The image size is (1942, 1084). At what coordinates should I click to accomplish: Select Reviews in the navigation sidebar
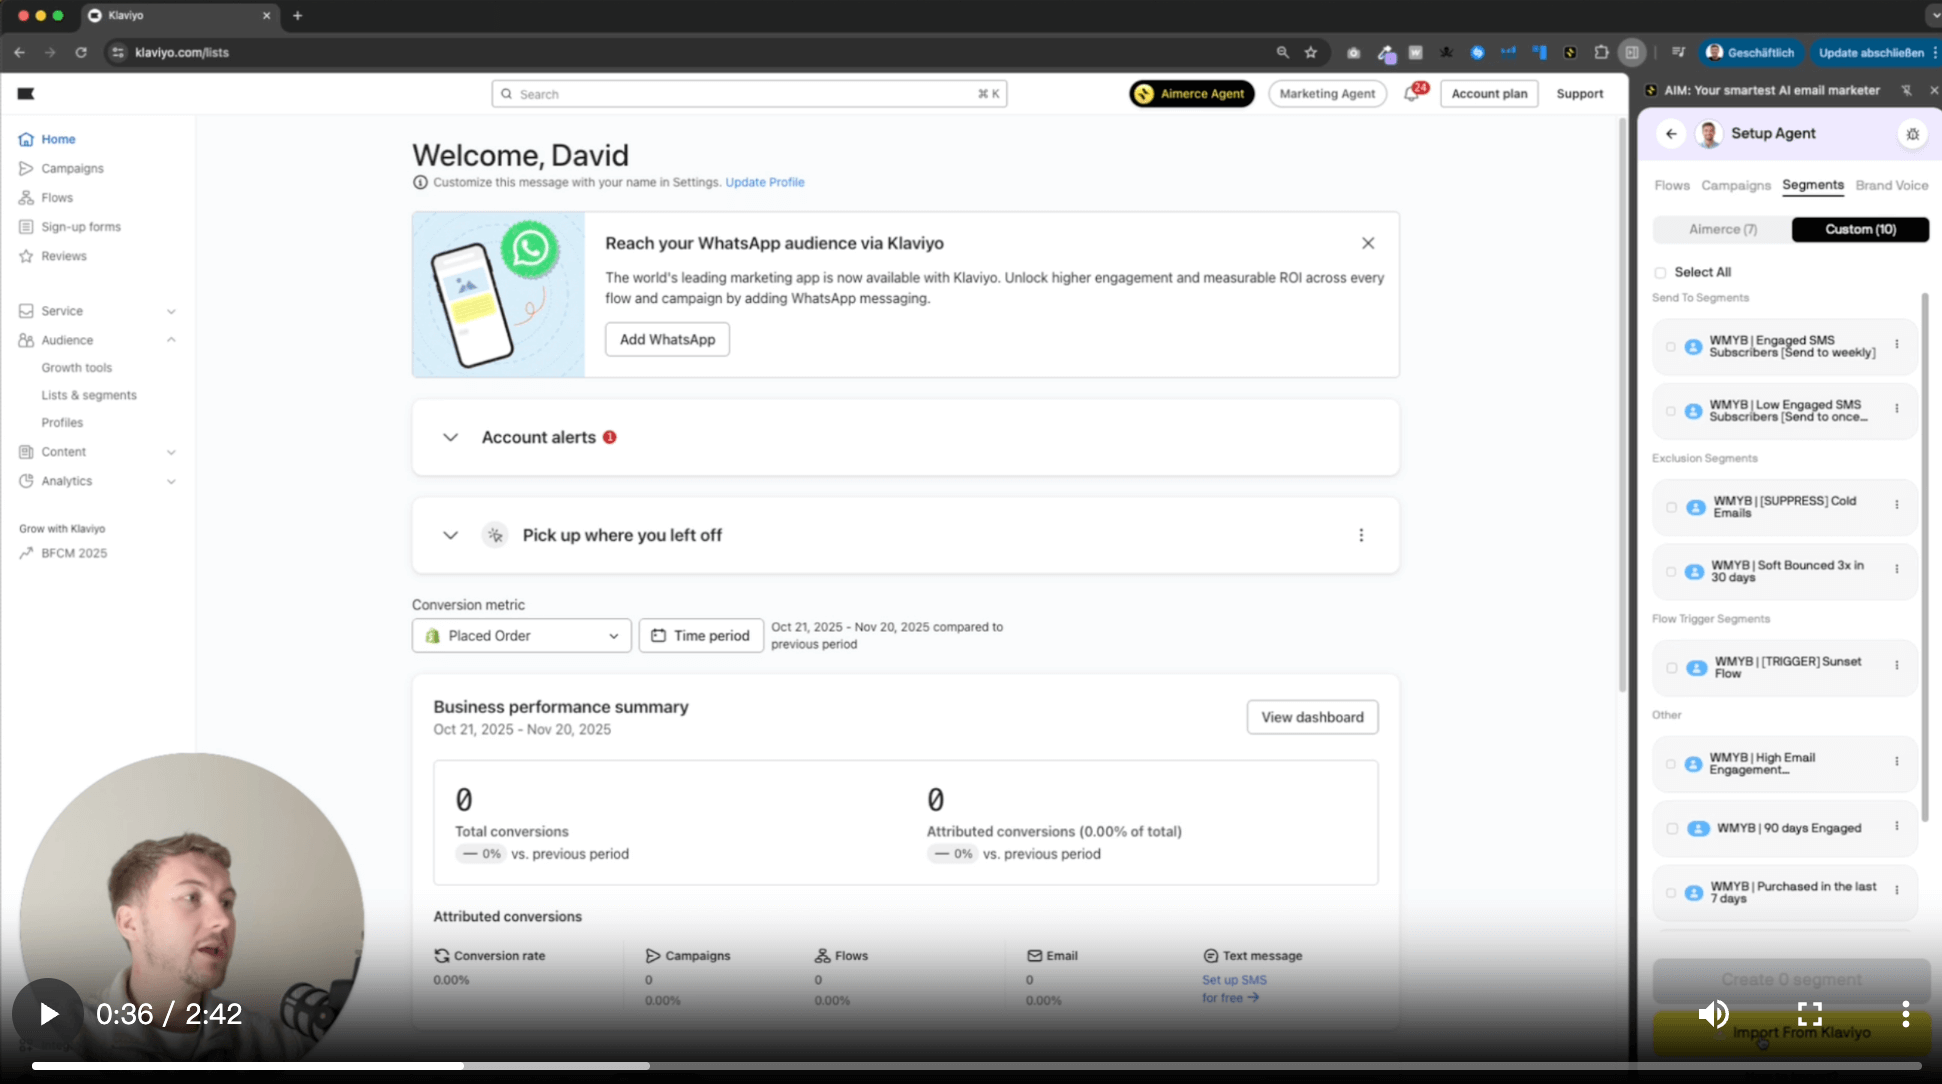tap(64, 256)
